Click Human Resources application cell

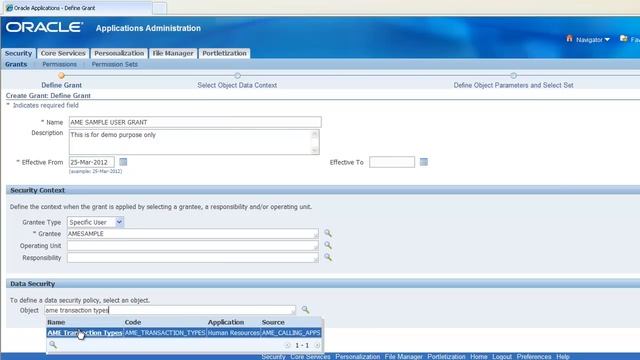(233, 333)
